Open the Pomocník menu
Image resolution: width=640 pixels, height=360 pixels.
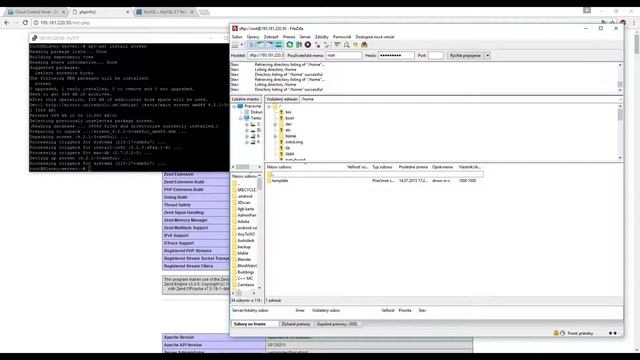[x=342, y=37]
